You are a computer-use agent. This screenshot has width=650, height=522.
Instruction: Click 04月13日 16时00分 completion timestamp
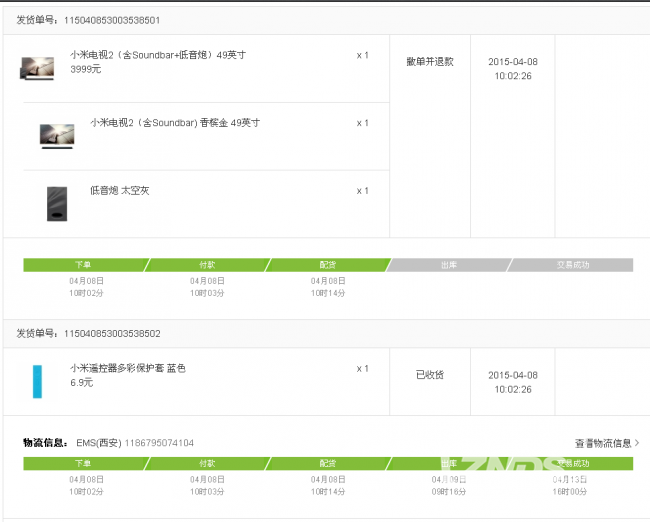(570, 486)
